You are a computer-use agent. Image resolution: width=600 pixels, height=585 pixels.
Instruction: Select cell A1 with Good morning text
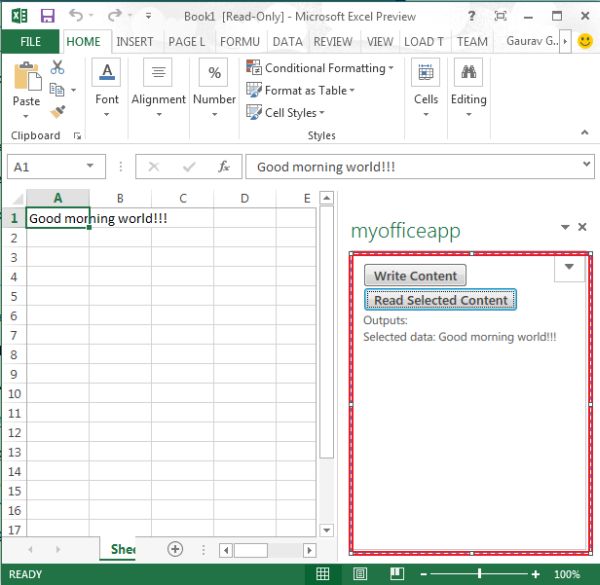pos(58,218)
